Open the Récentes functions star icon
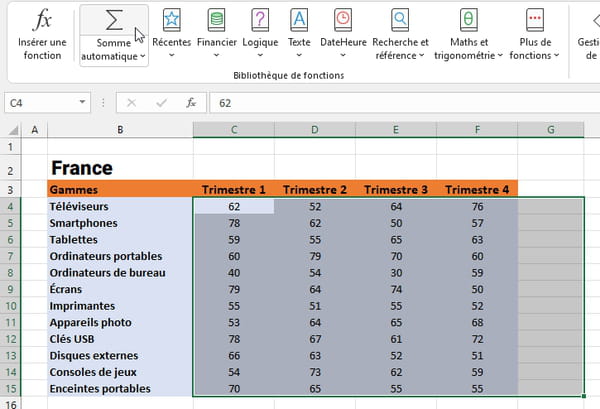 tap(171, 20)
